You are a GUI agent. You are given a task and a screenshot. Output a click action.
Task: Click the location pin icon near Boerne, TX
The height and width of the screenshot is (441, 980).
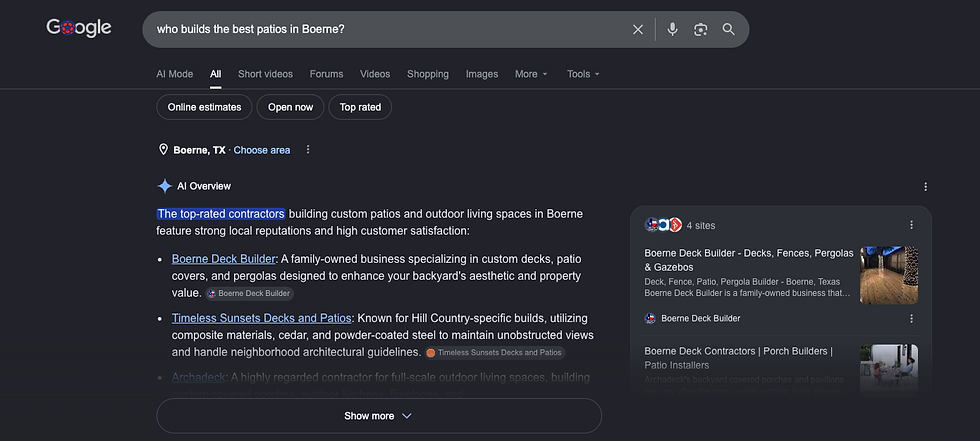click(x=163, y=149)
